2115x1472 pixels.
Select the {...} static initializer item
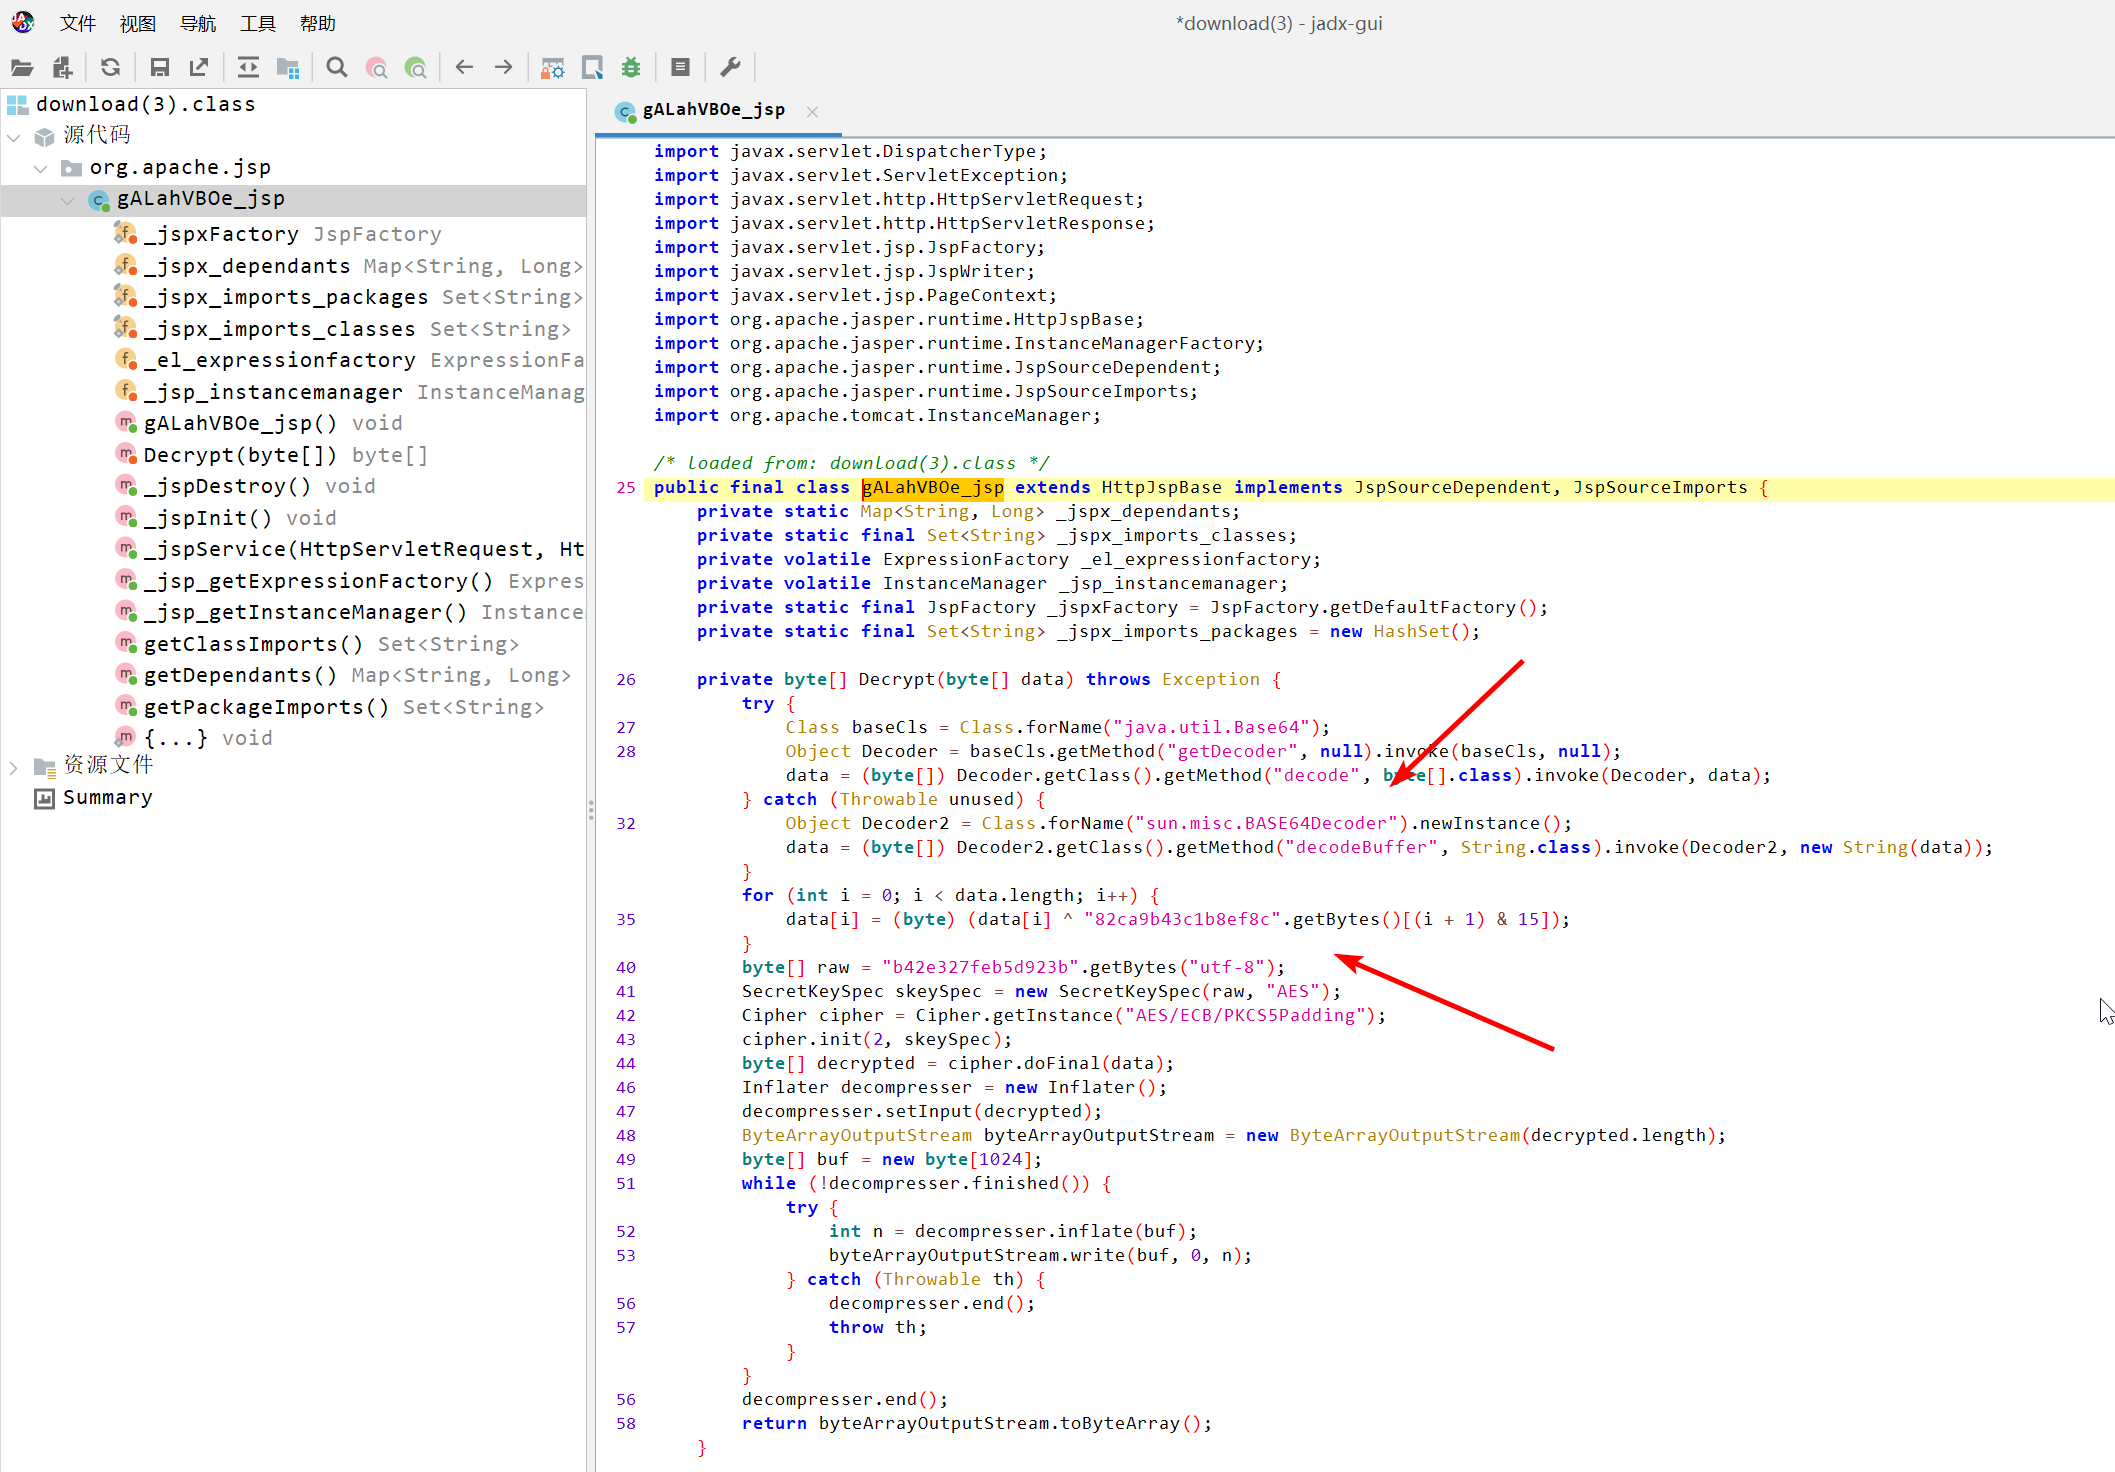[208, 738]
